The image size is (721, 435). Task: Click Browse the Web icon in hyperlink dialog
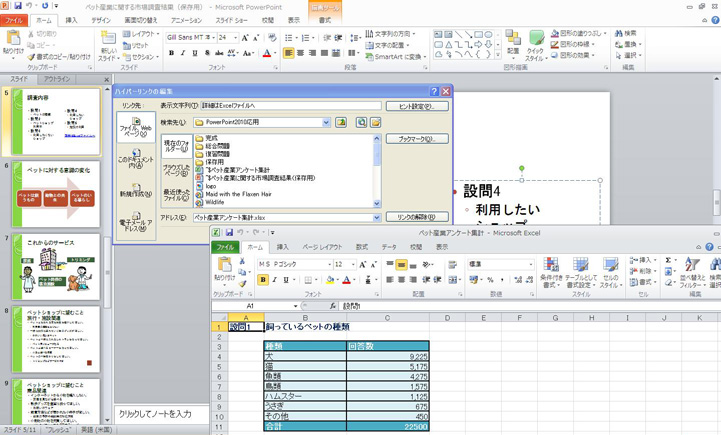pyautogui.click(x=361, y=122)
